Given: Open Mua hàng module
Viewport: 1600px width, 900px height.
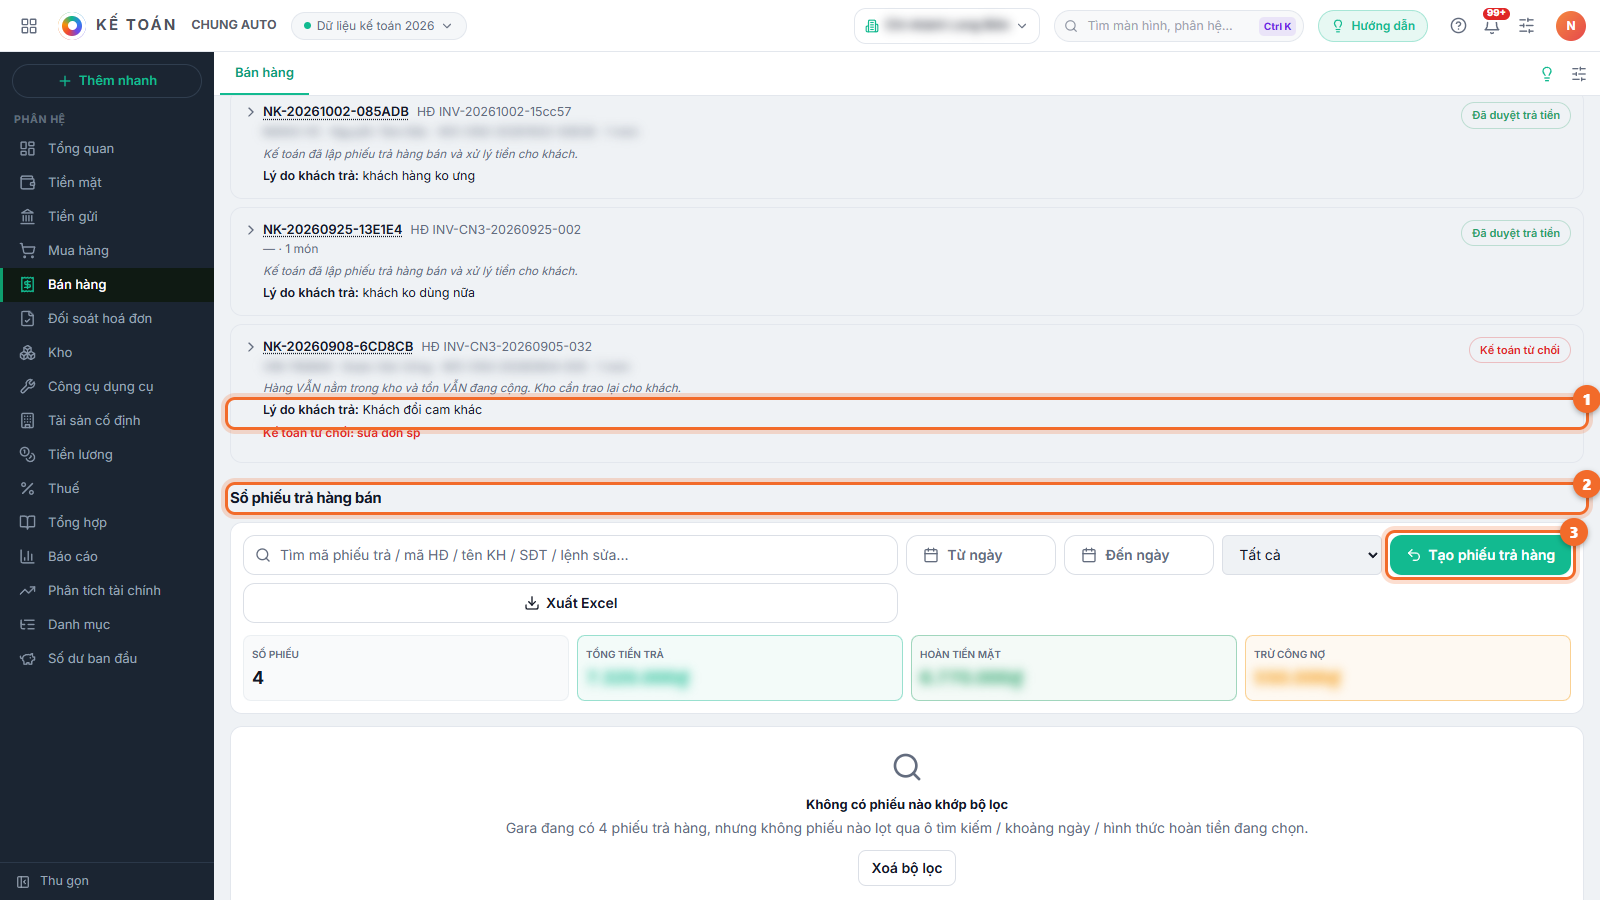Looking at the screenshot, I should [107, 250].
